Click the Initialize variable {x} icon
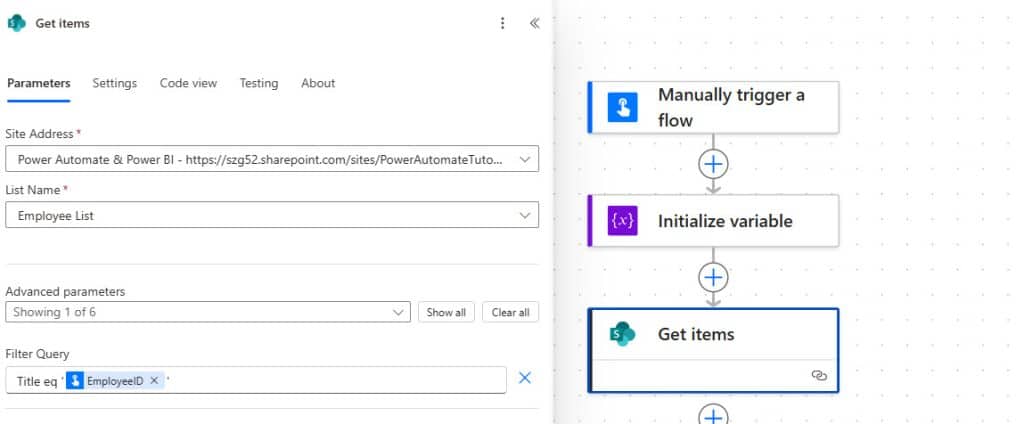The height and width of the screenshot is (424, 1024). pos(622,221)
